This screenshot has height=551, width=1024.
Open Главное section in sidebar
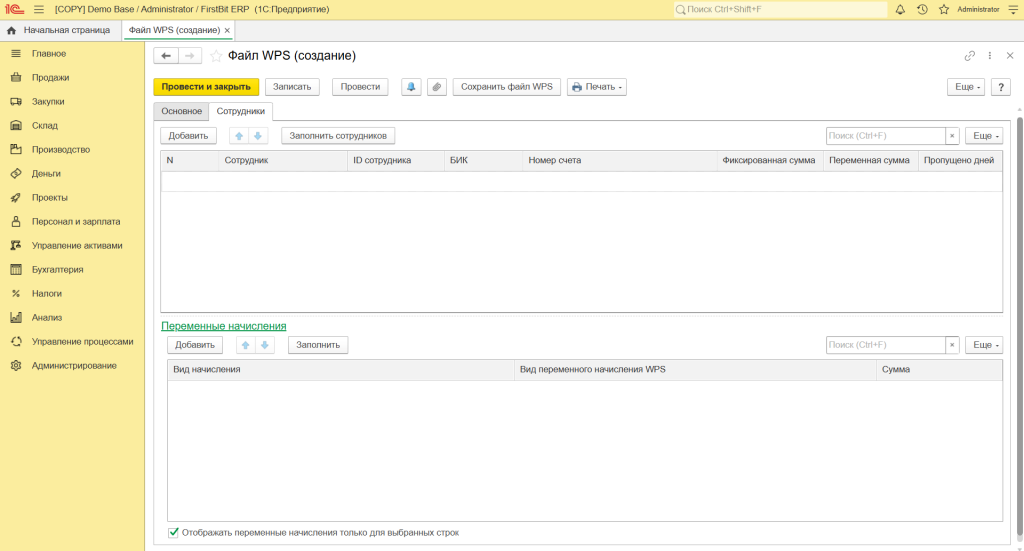(72, 54)
